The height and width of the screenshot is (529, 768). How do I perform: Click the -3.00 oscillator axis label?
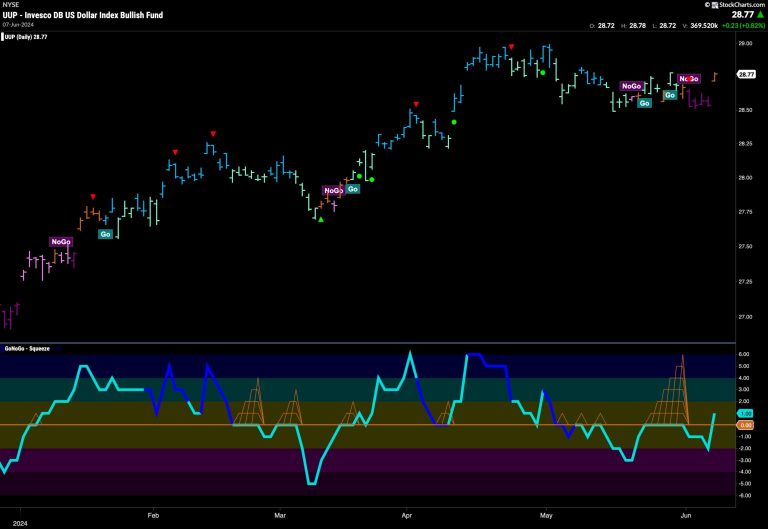(744, 460)
